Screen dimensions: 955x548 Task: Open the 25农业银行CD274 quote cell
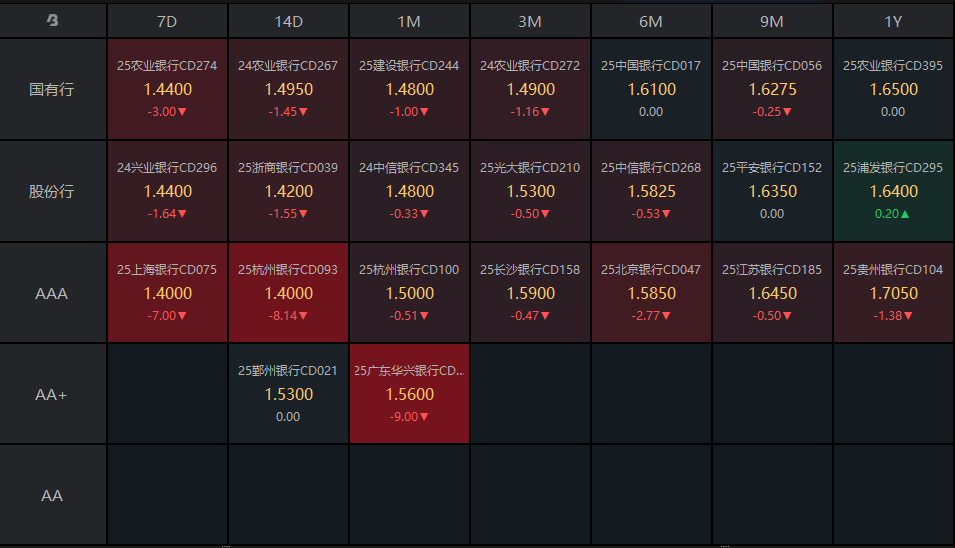(167, 89)
